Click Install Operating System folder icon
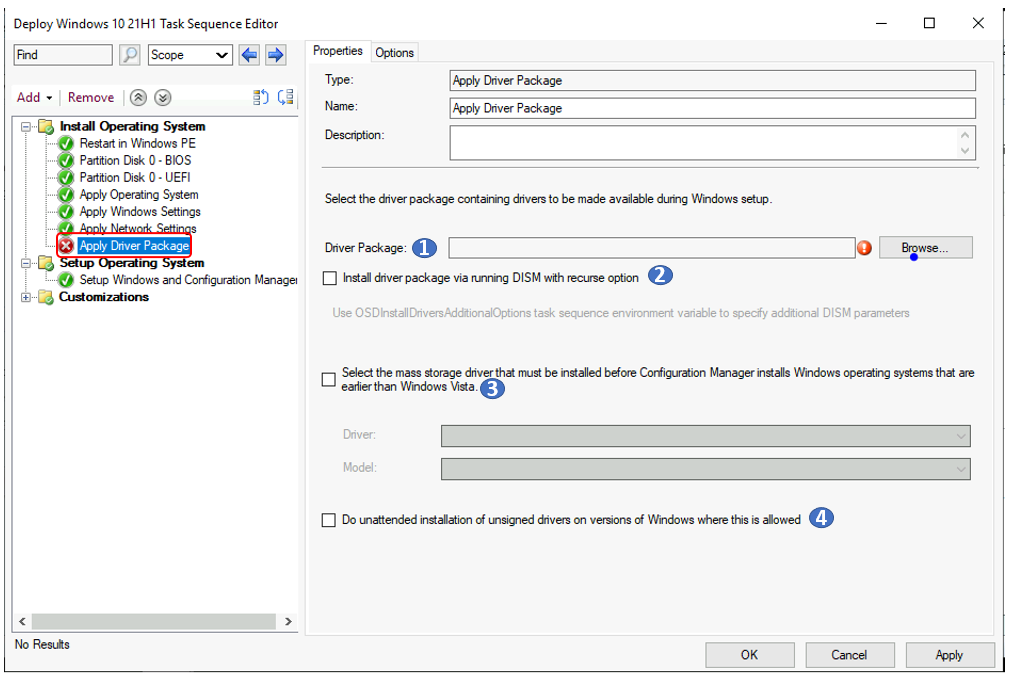 [46, 126]
